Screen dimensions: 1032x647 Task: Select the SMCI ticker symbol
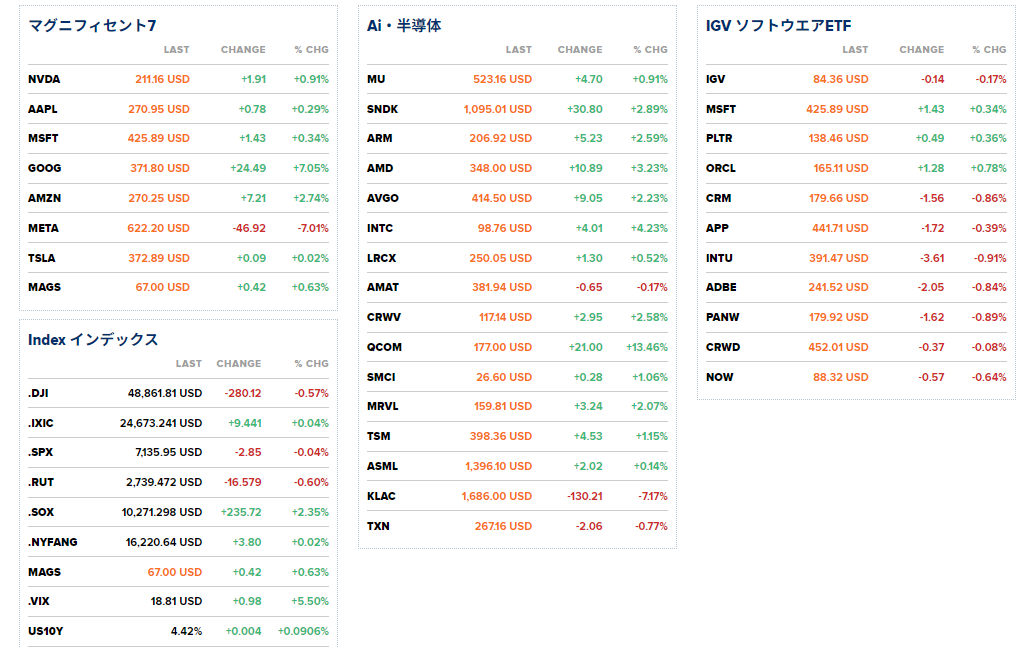coord(381,377)
